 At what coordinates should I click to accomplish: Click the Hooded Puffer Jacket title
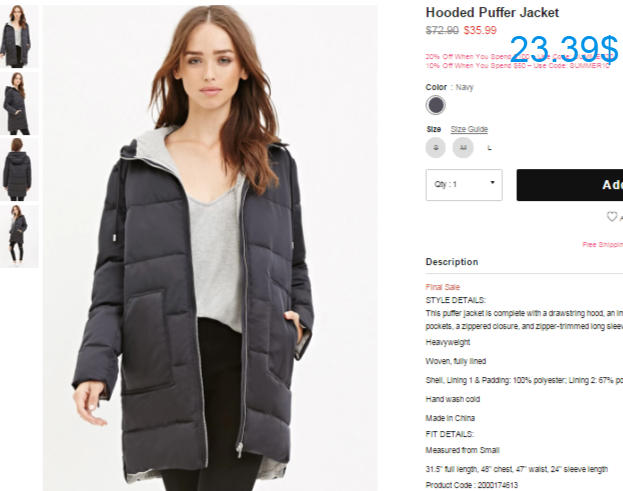click(x=492, y=13)
